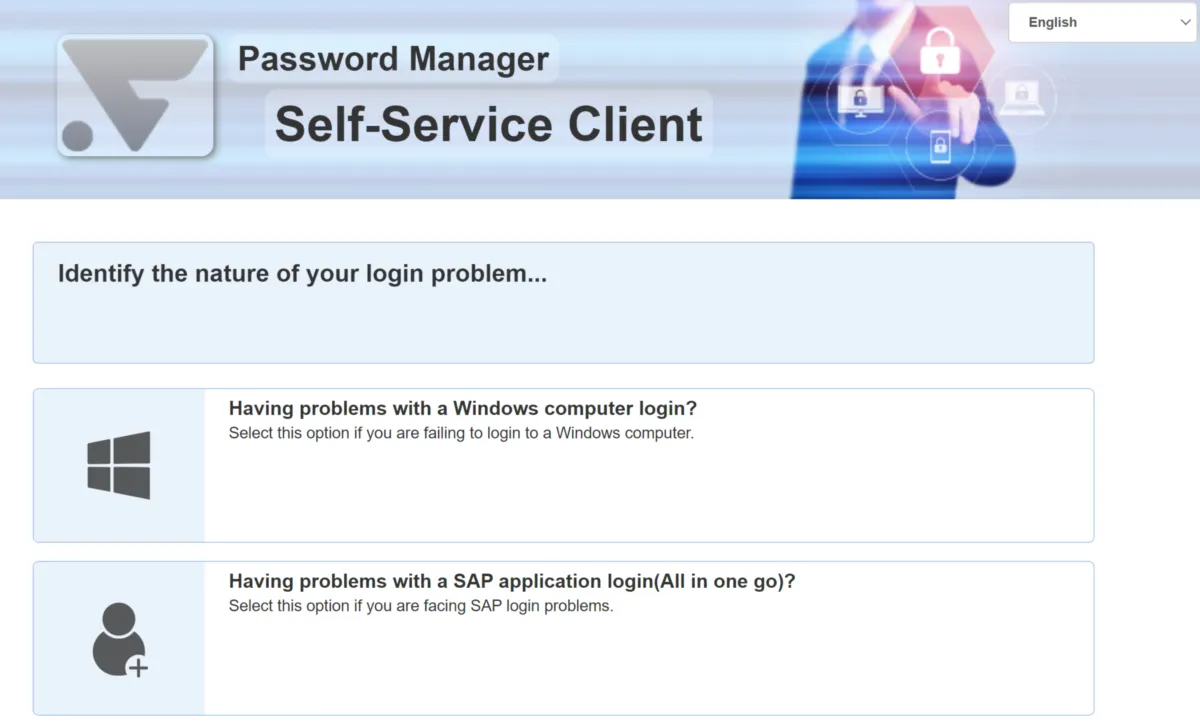Click blank area of the login problem panel
Screen dimensions: 1200x723
point(600,325)
